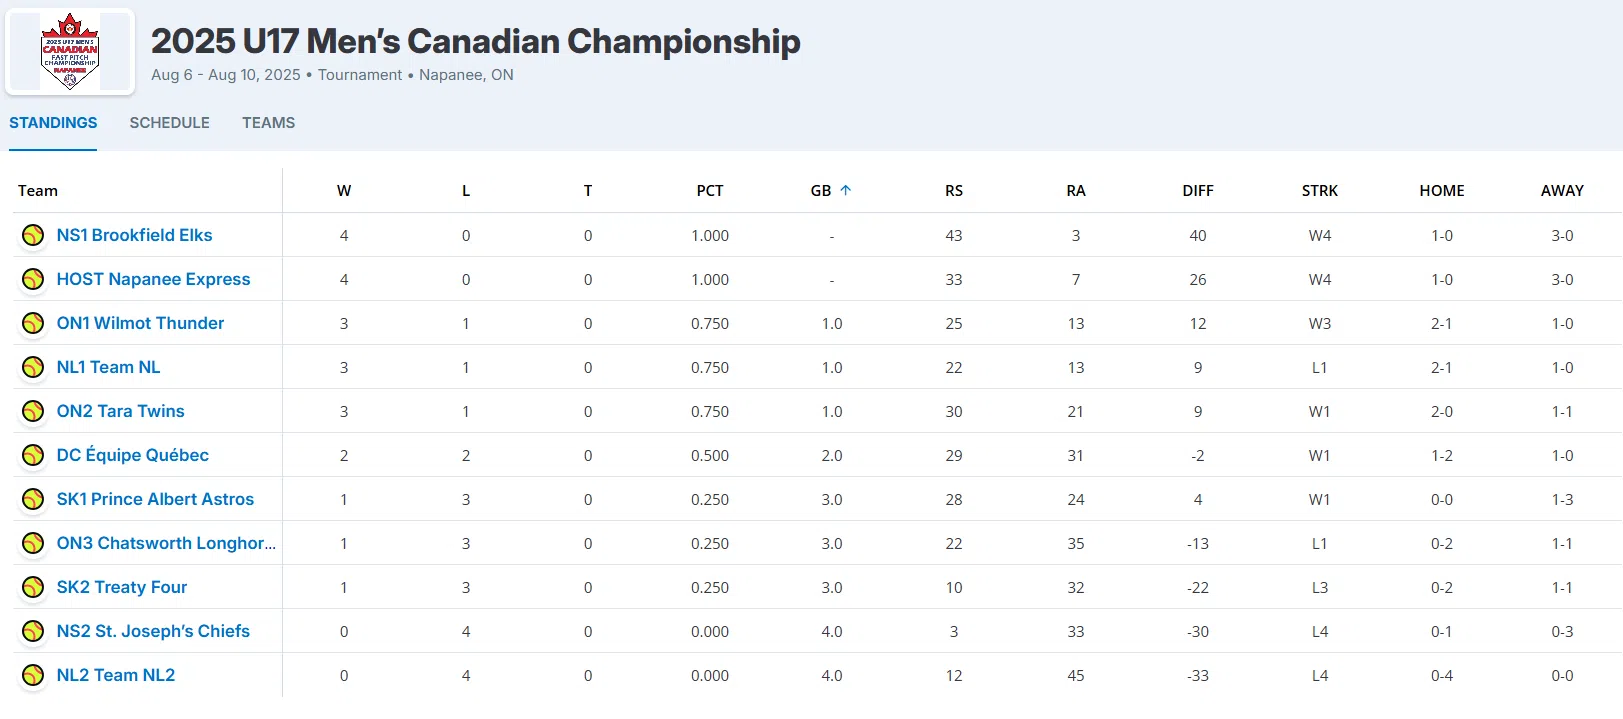The width and height of the screenshot is (1623, 719).
Task: Open the Teams tab
Action: (x=268, y=123)
